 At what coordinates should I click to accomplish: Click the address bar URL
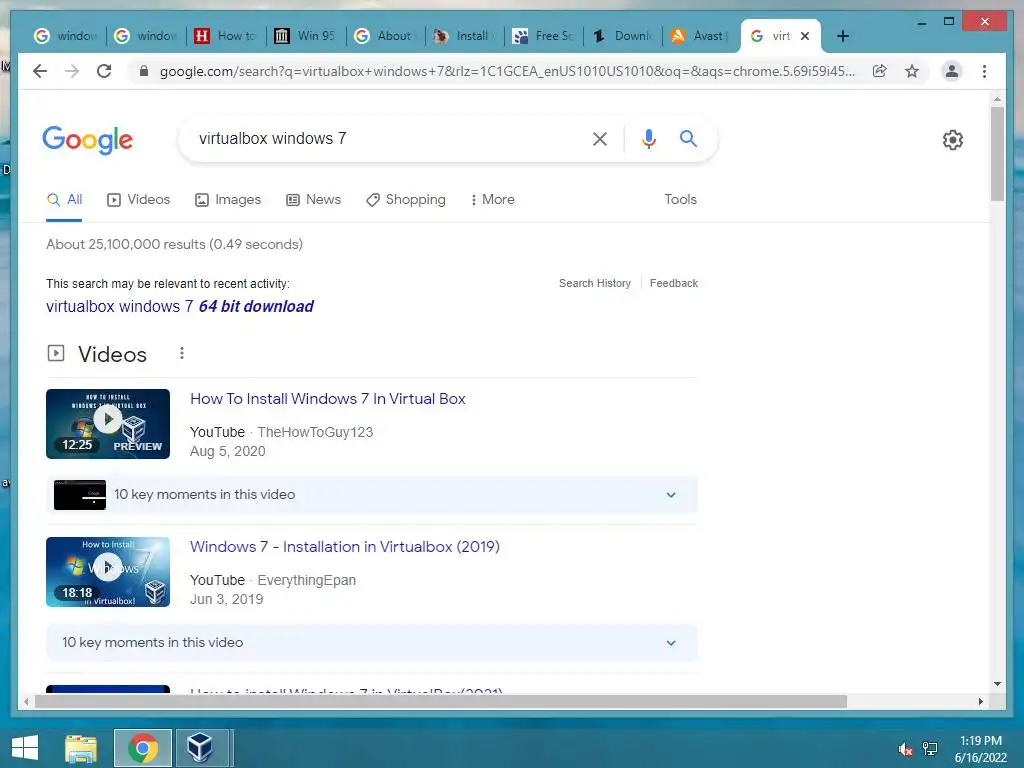tap(507, 71)
